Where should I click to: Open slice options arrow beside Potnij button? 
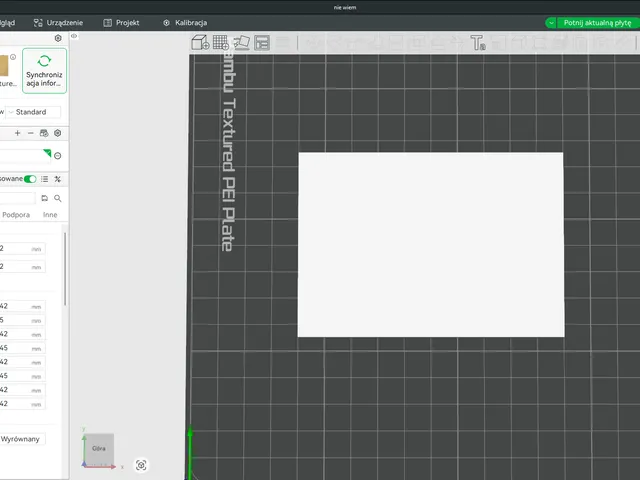pyautogui.click(x=551, y=23)
